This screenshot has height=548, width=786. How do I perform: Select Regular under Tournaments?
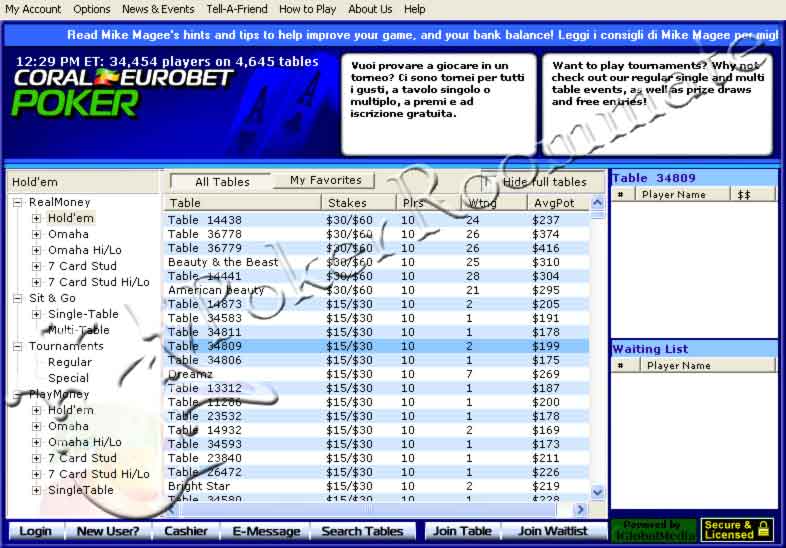[70, 362]
